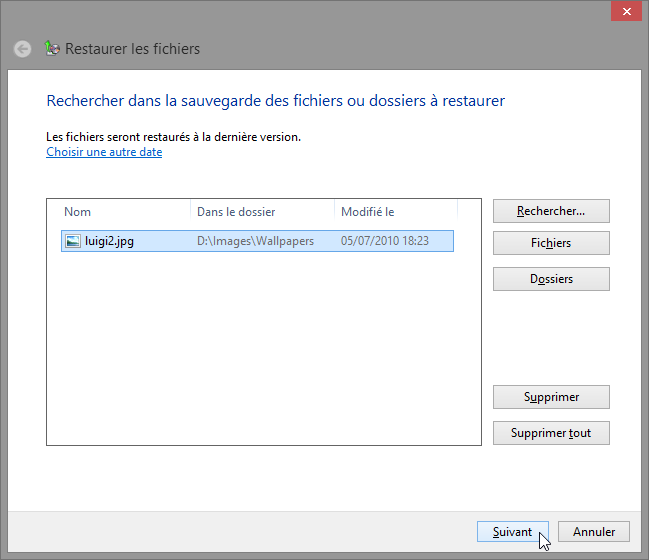Viewport: 649px width, 560px height.
Task: Click empty area of file list
Action: coord(264,348)
